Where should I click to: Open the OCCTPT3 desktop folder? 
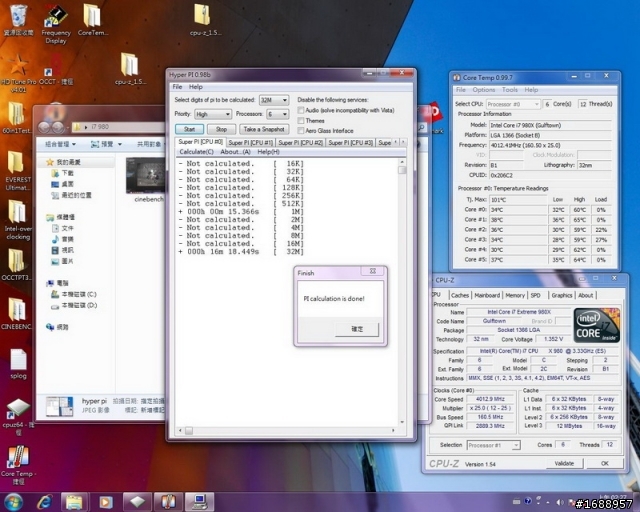pos(16,265)
